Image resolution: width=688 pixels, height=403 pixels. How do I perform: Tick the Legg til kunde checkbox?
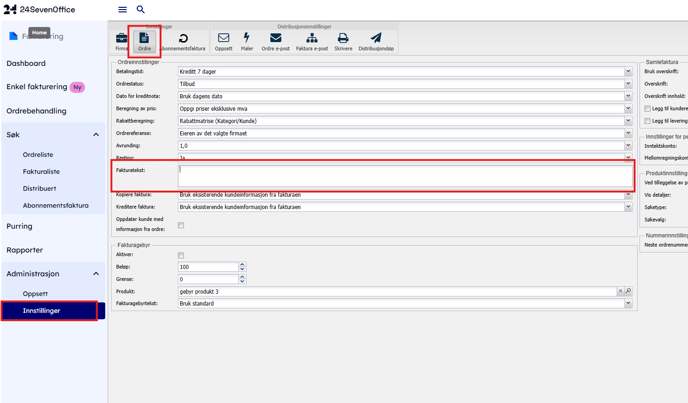(x=648, y=108)
